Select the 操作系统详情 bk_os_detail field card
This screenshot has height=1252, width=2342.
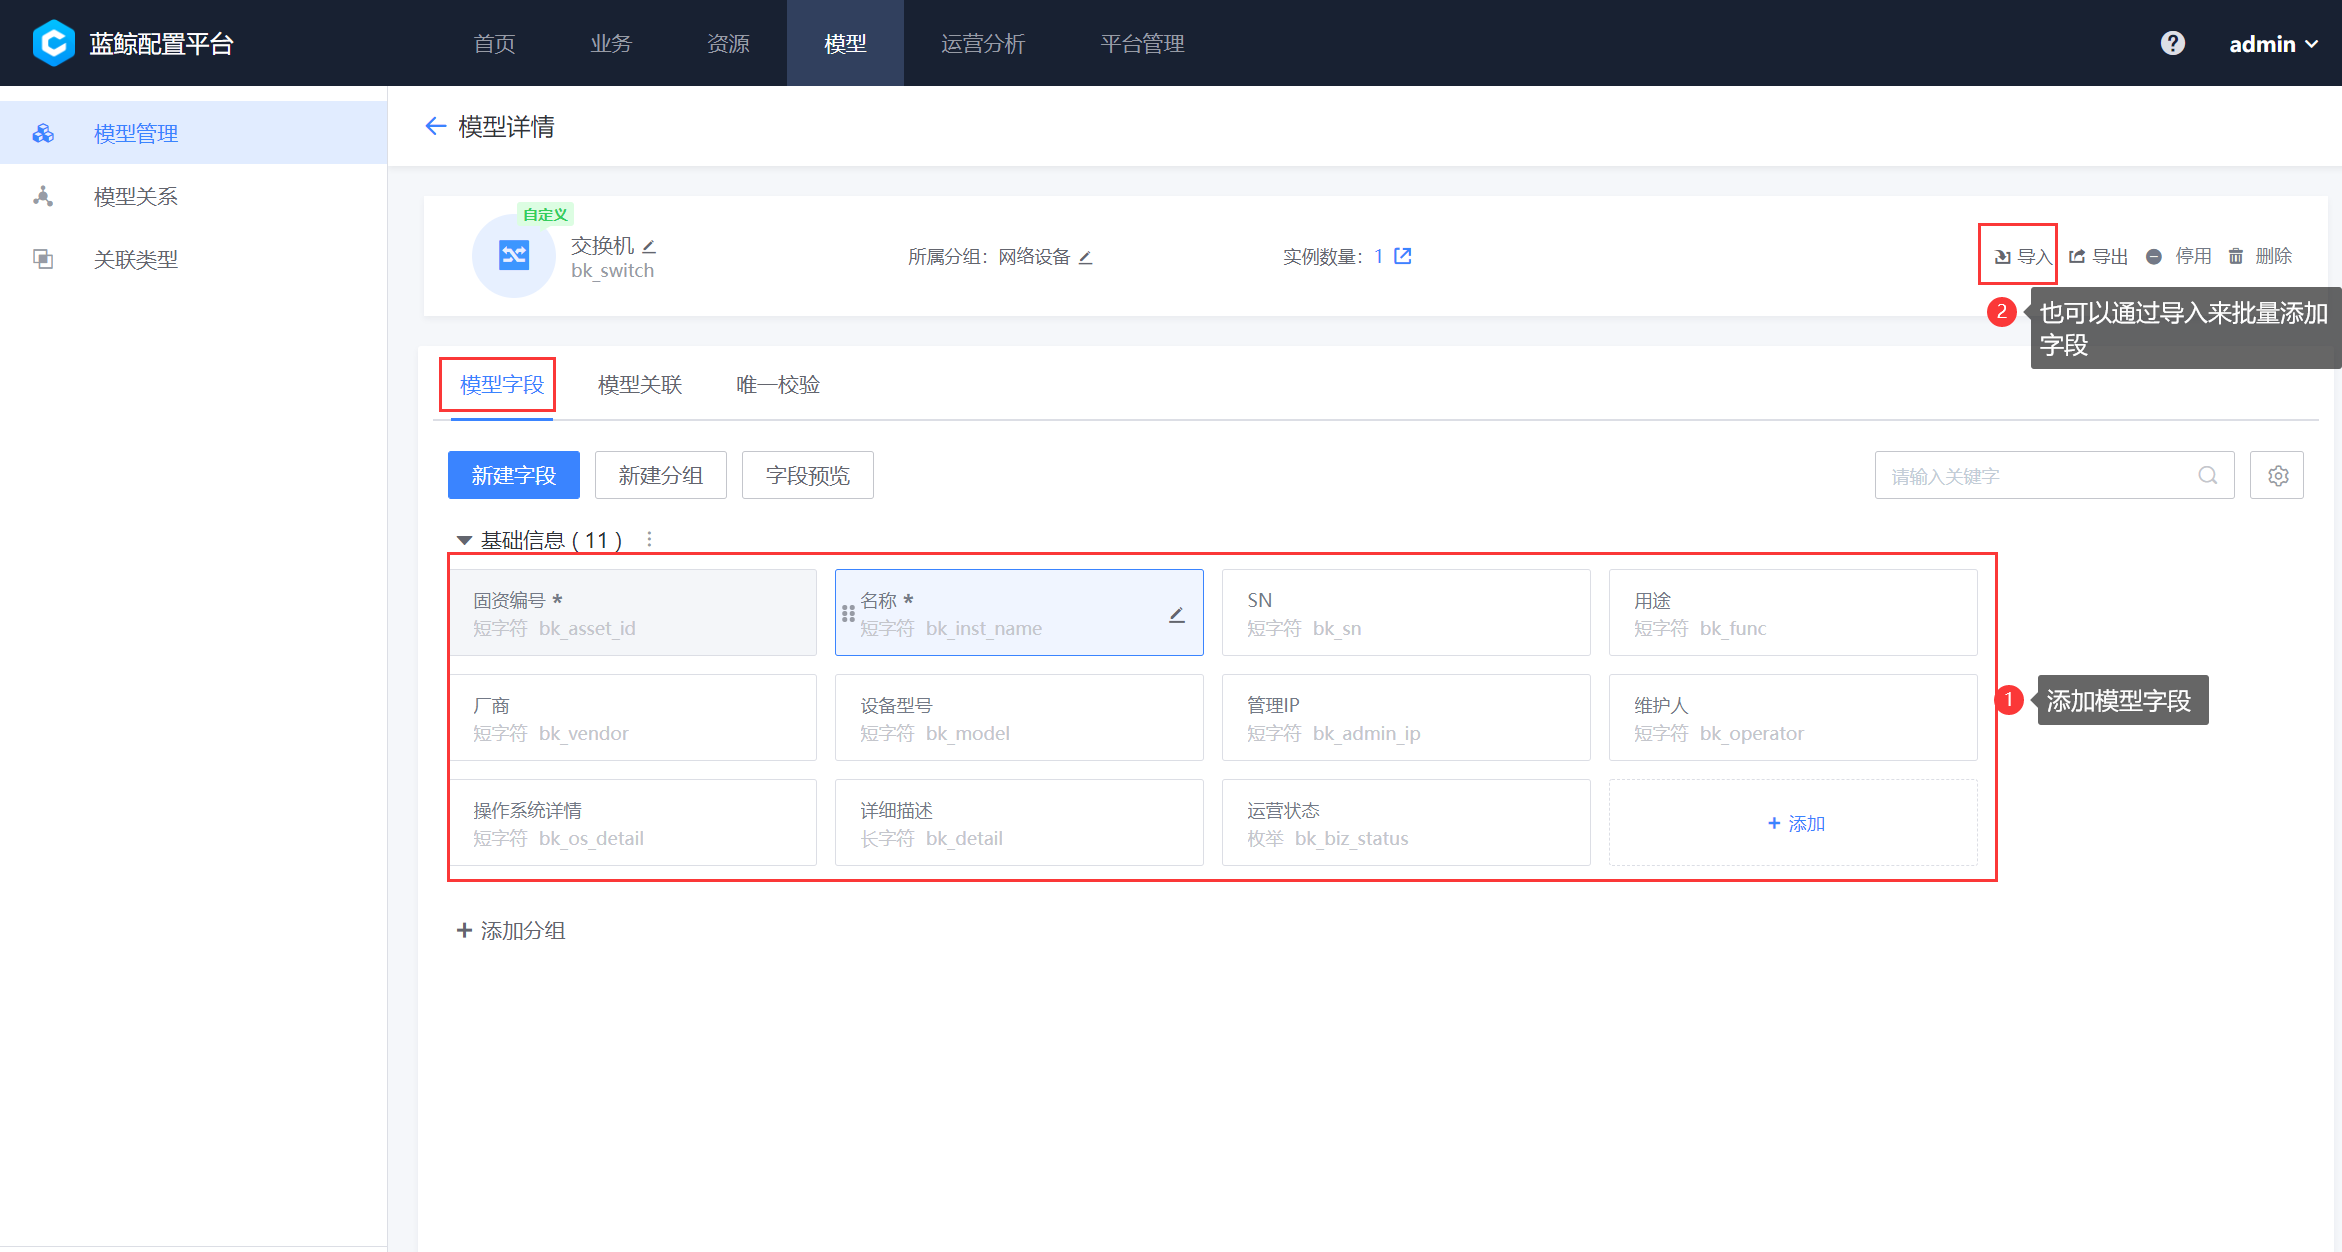pos(633,823)
